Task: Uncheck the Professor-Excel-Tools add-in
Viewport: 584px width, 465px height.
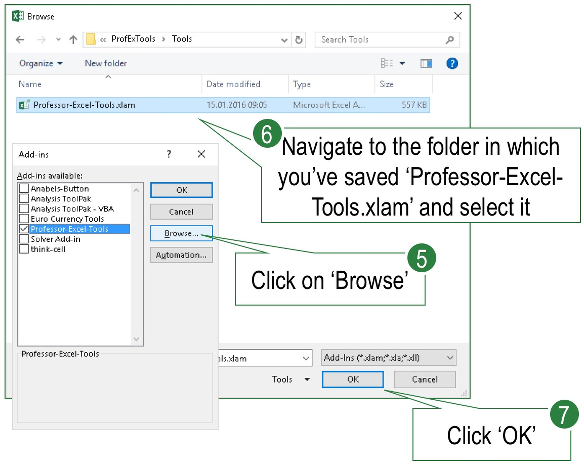Action: click(x=24, y=229)
